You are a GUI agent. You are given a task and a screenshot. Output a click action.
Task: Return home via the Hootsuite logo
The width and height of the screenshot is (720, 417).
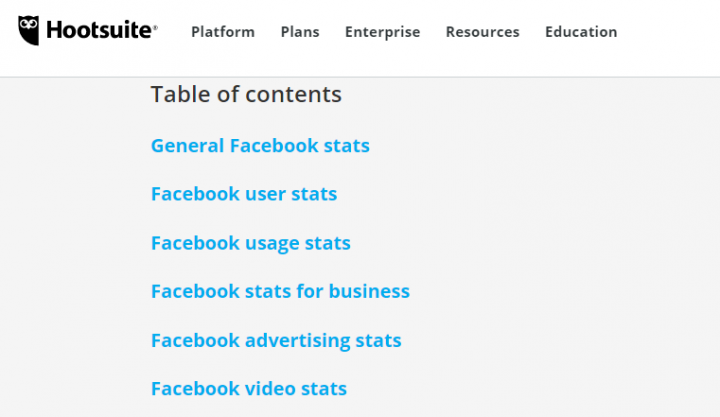(88, 31)
